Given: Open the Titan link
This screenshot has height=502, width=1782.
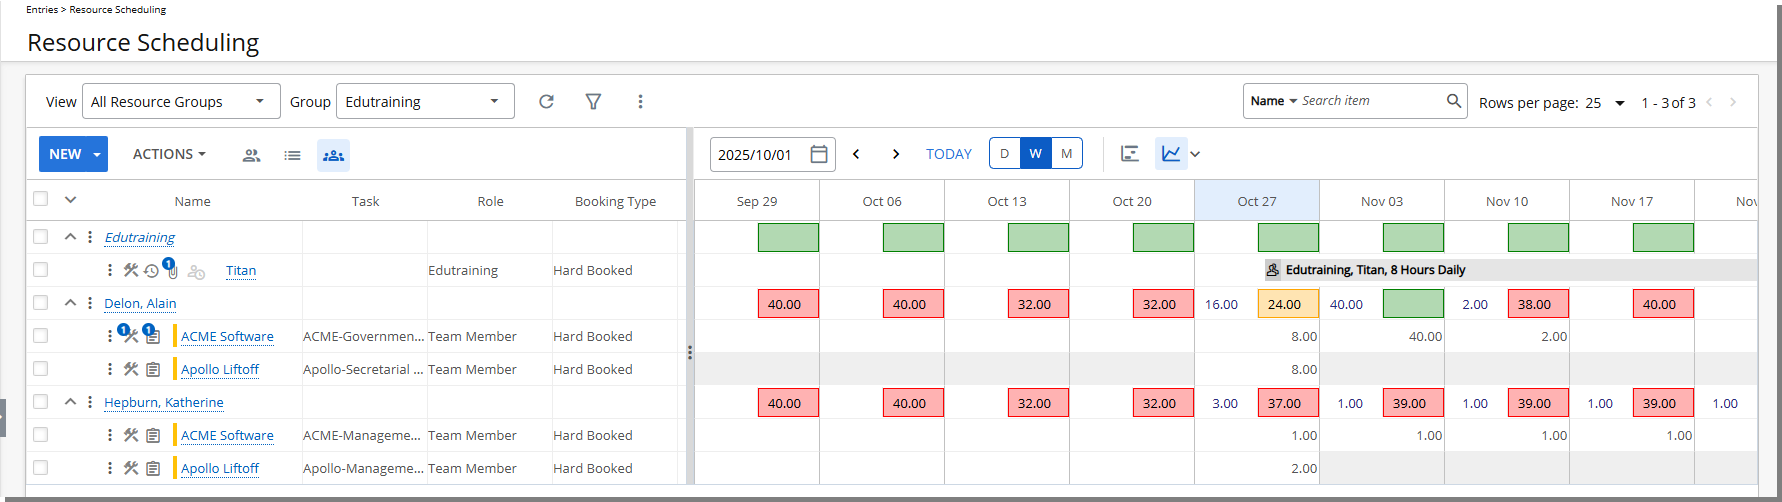Looking at the screenshot, I should tap(241, 270).
